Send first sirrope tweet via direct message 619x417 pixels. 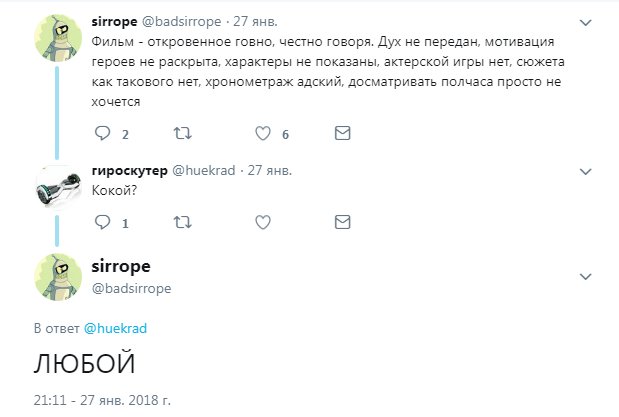343,134
